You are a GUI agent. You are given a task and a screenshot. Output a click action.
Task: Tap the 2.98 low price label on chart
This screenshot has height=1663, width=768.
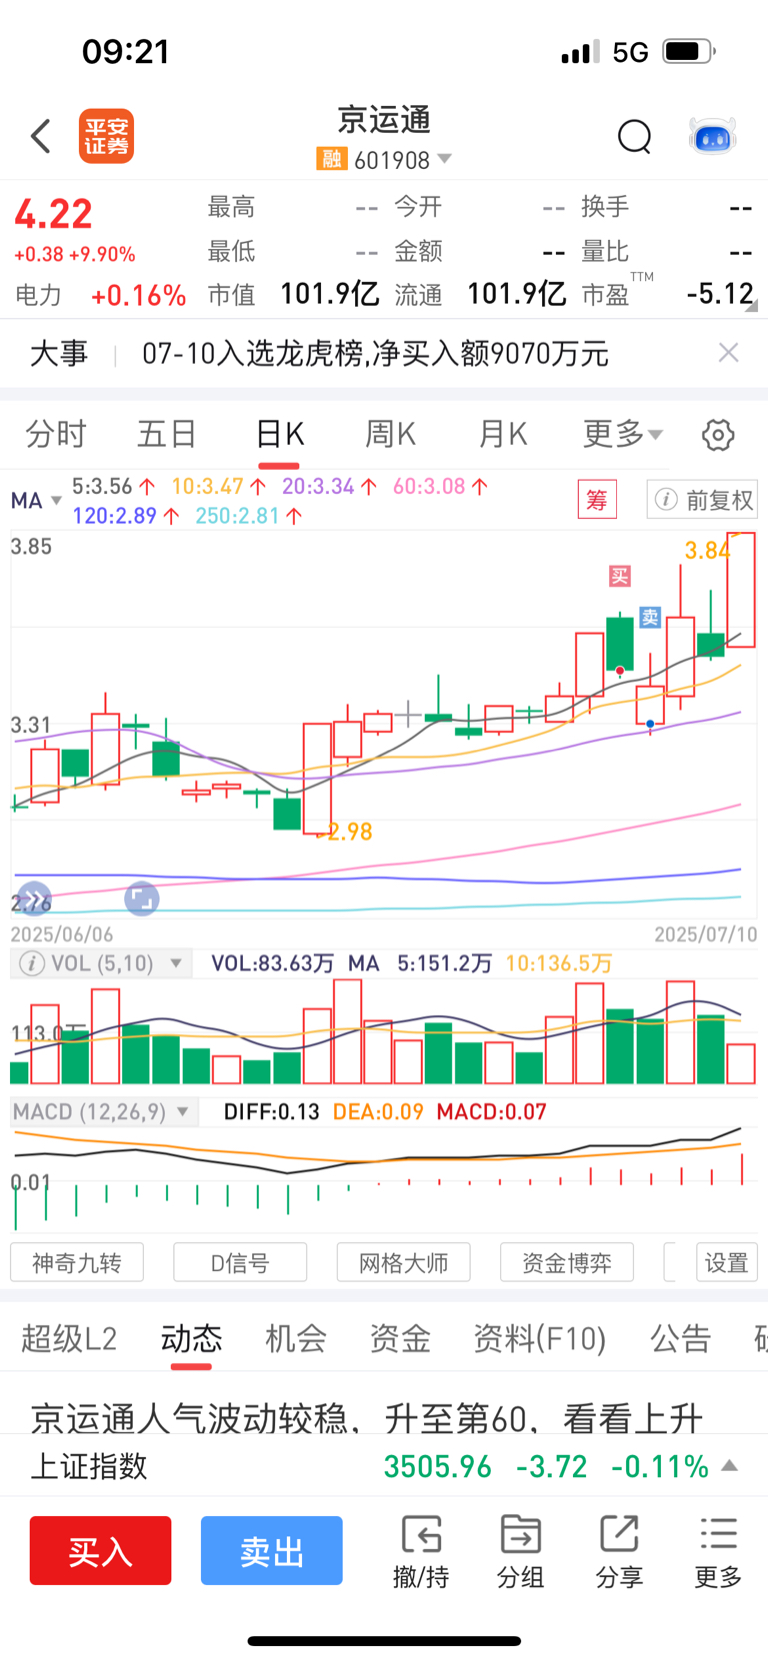pyautogui.click(x=350, y=831)
